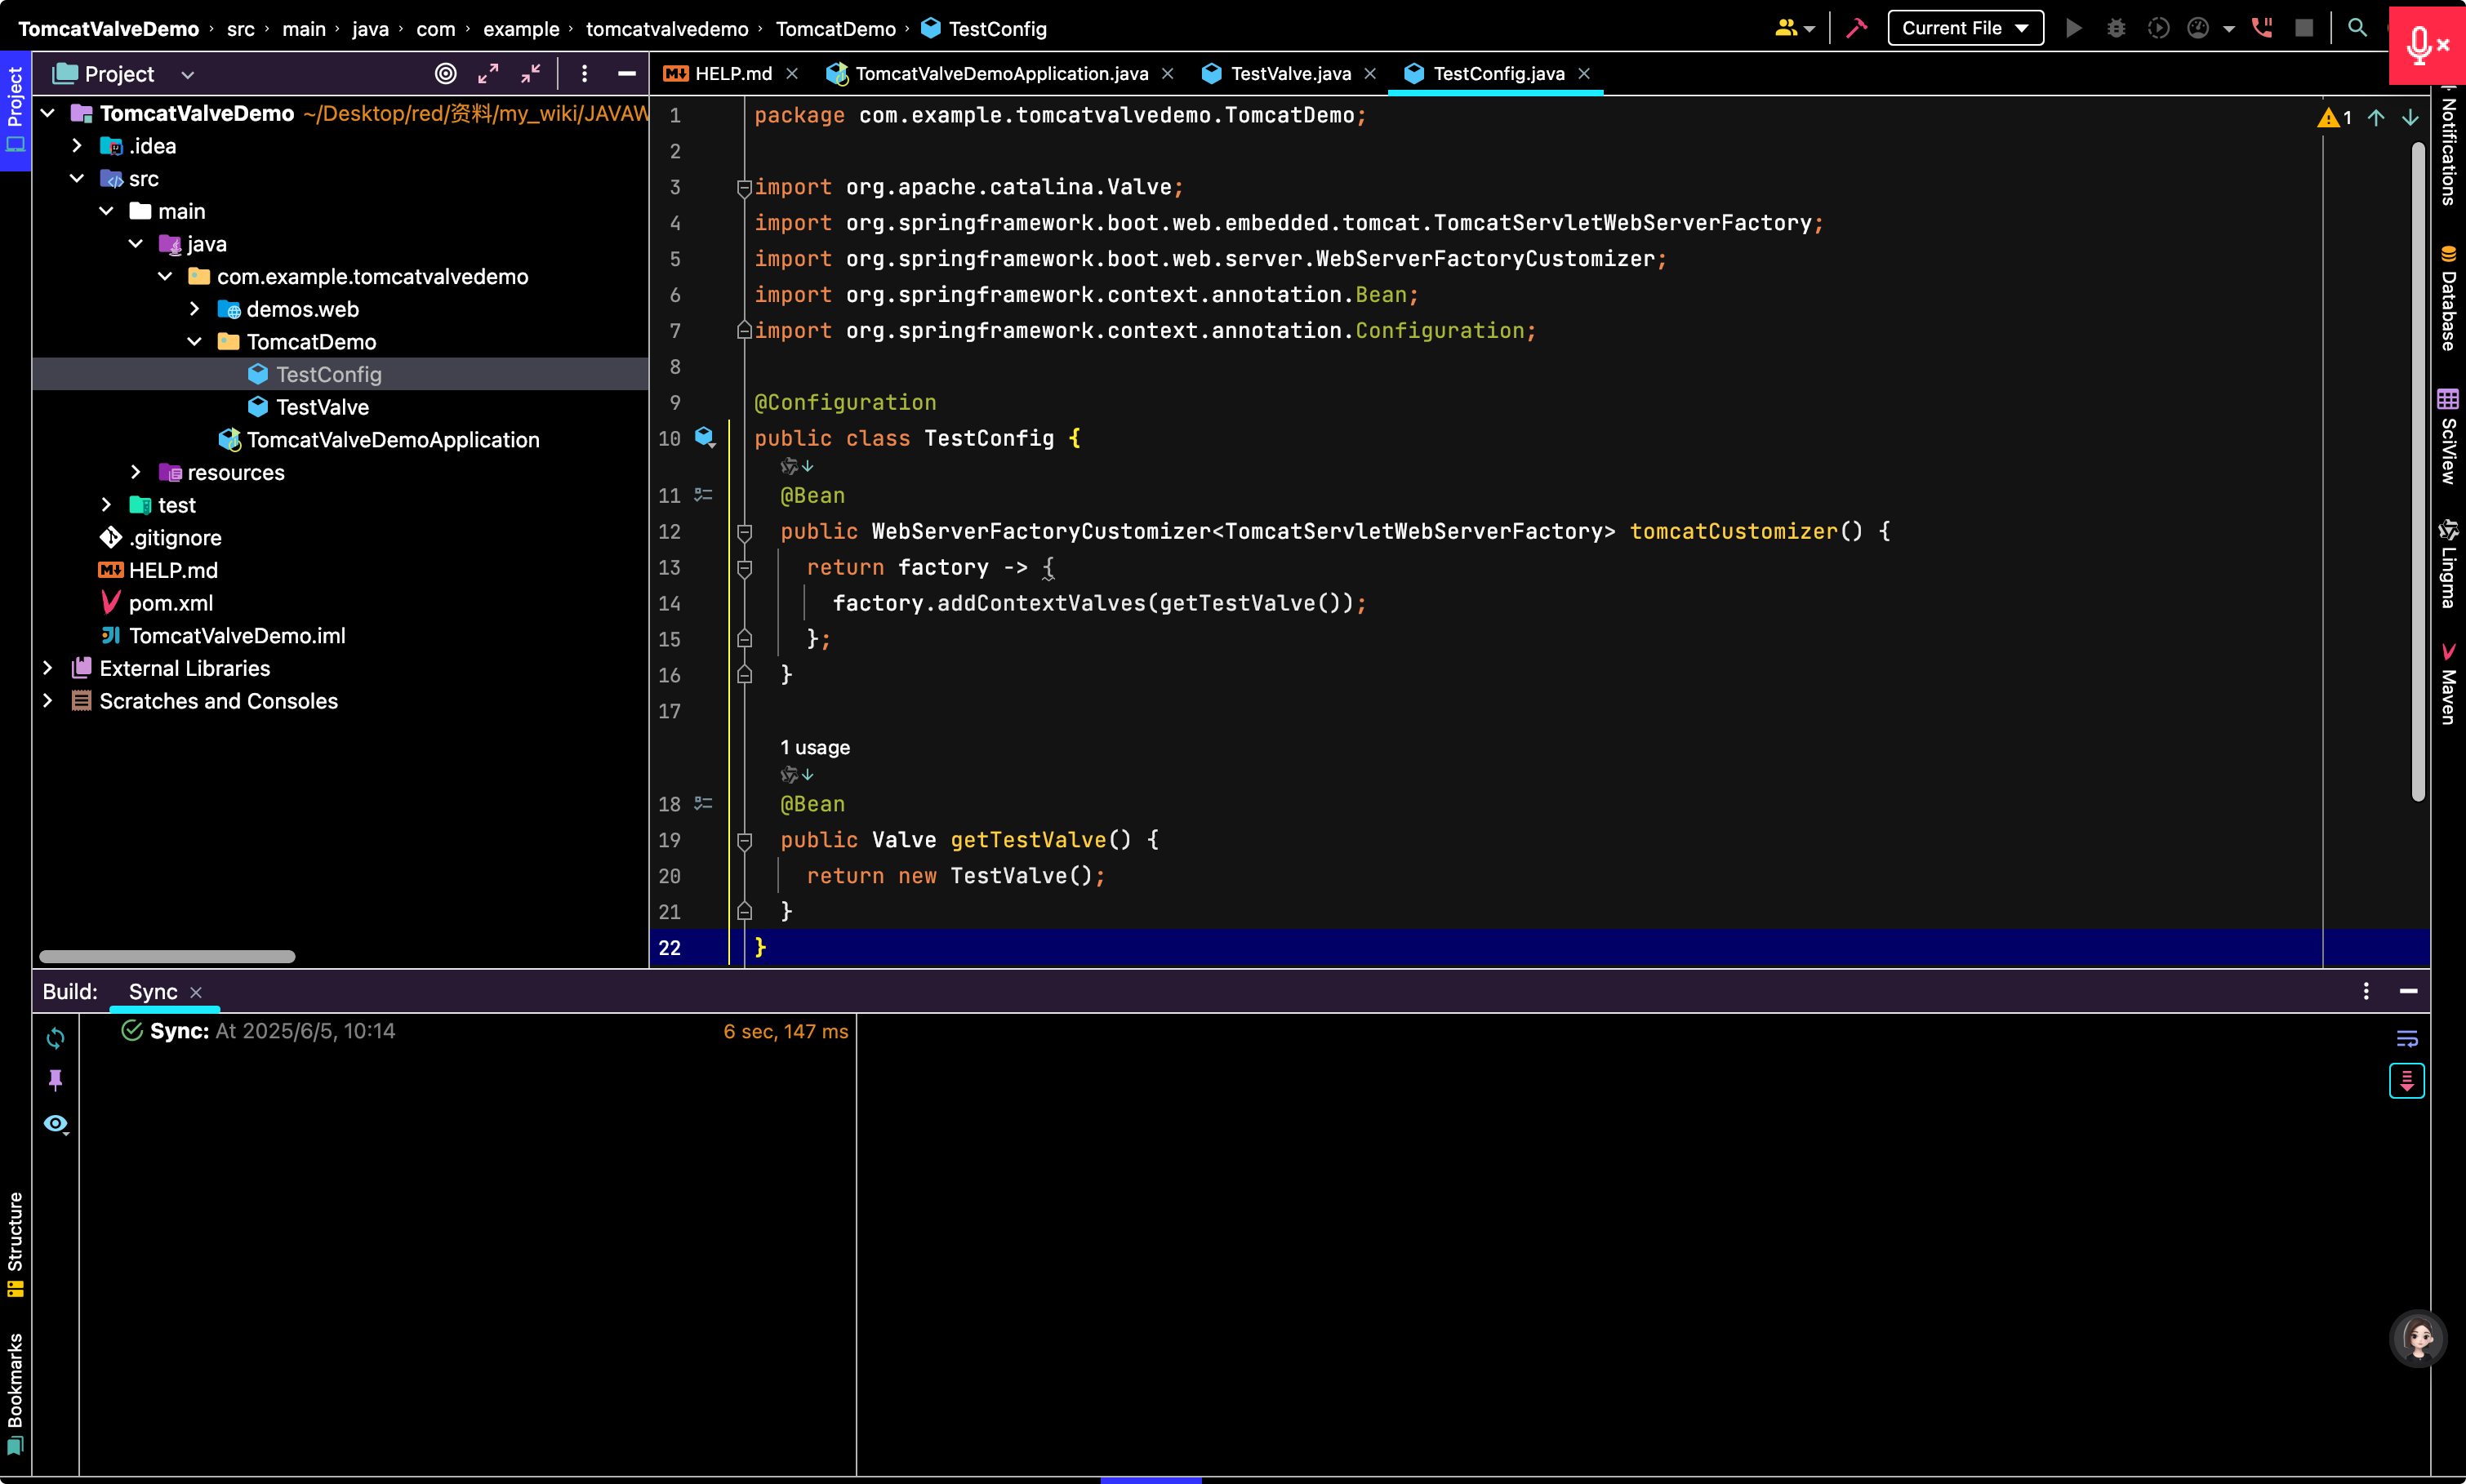The height and width of the screenshot is (1484, 2466).
Task: Open Code With Me users menu
Action: 1794,28
